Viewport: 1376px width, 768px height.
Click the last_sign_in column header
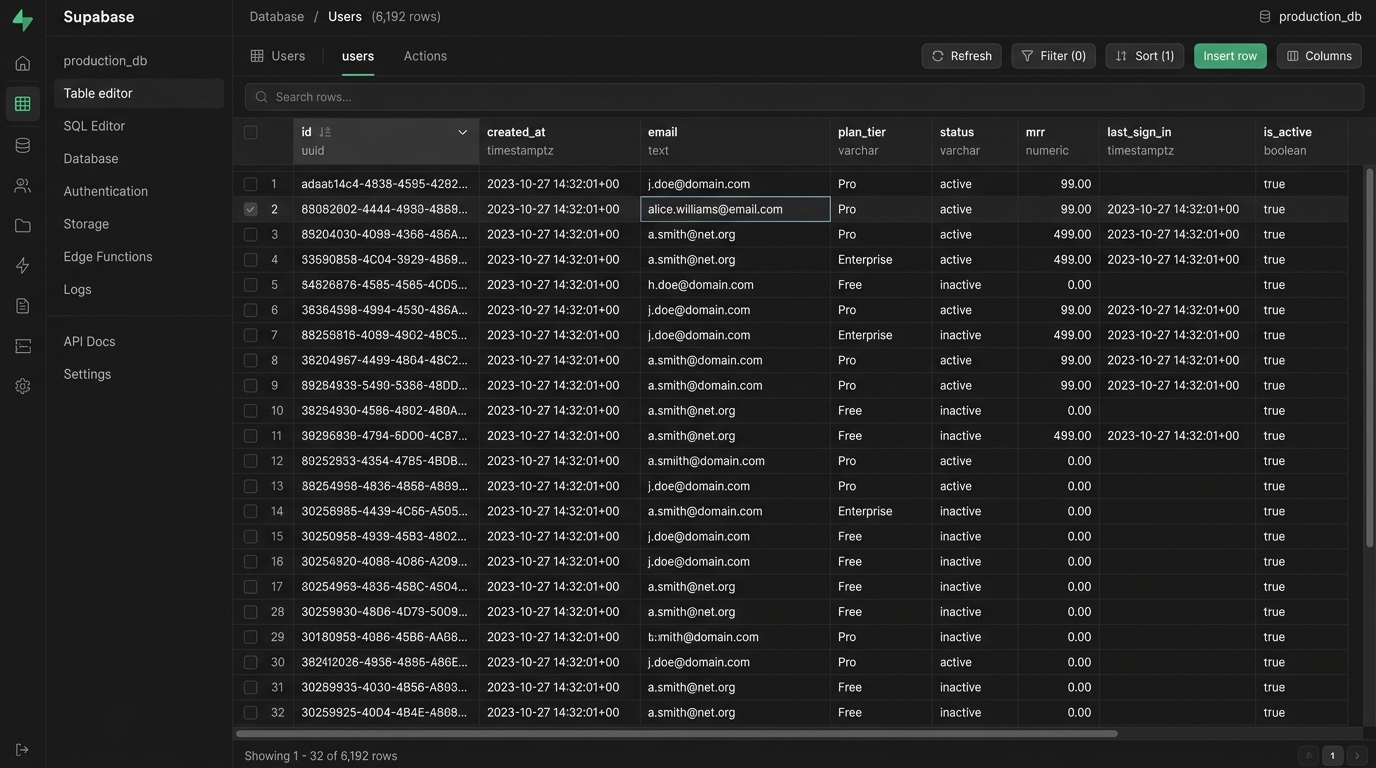pos(1177,141)
